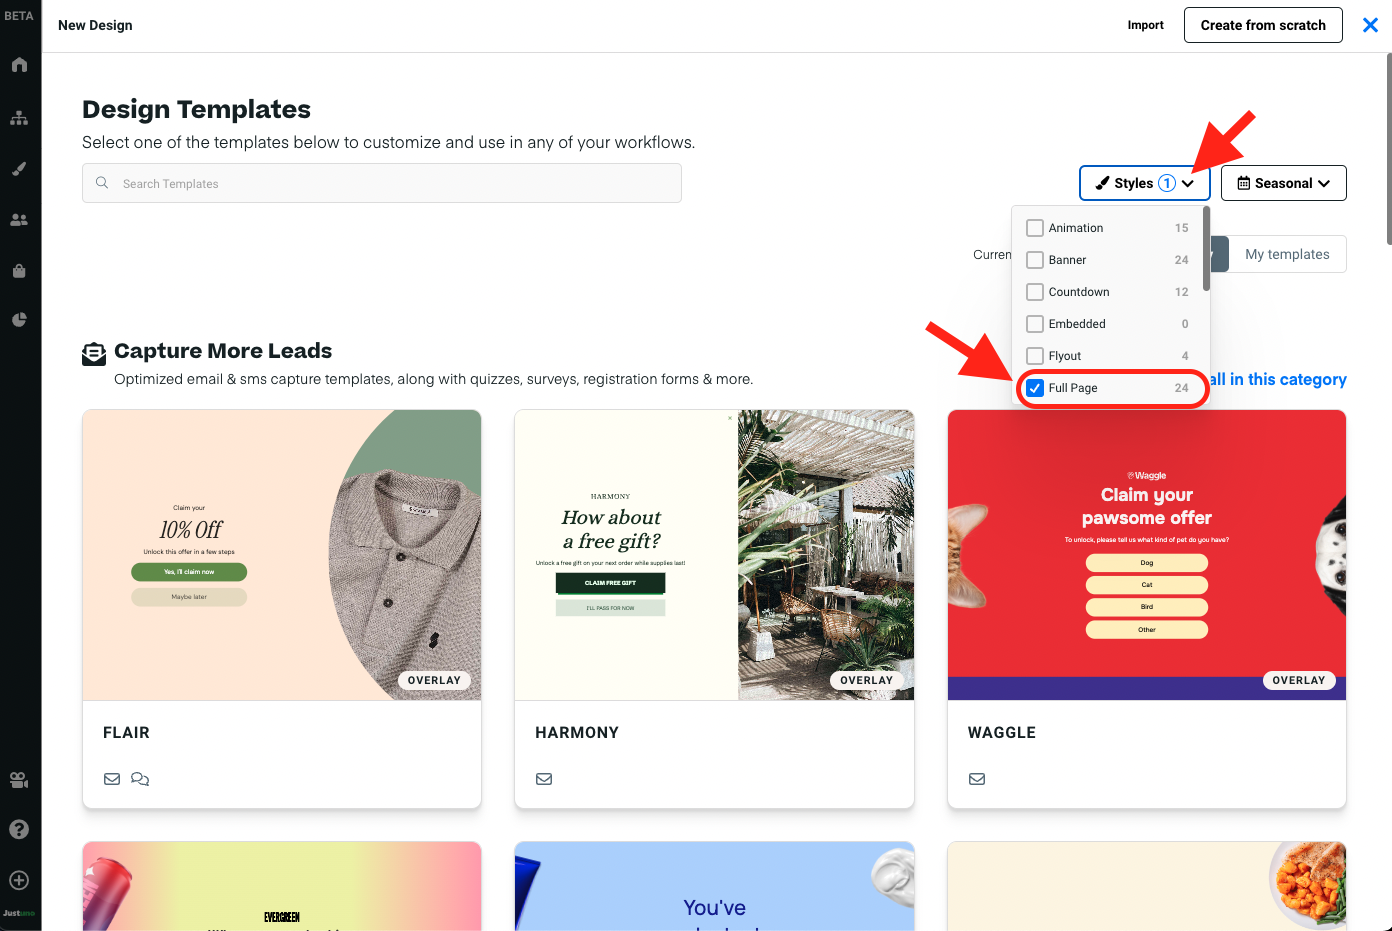Check the Banner style checkbox
1392x931 pixels.
(1035, 260)
